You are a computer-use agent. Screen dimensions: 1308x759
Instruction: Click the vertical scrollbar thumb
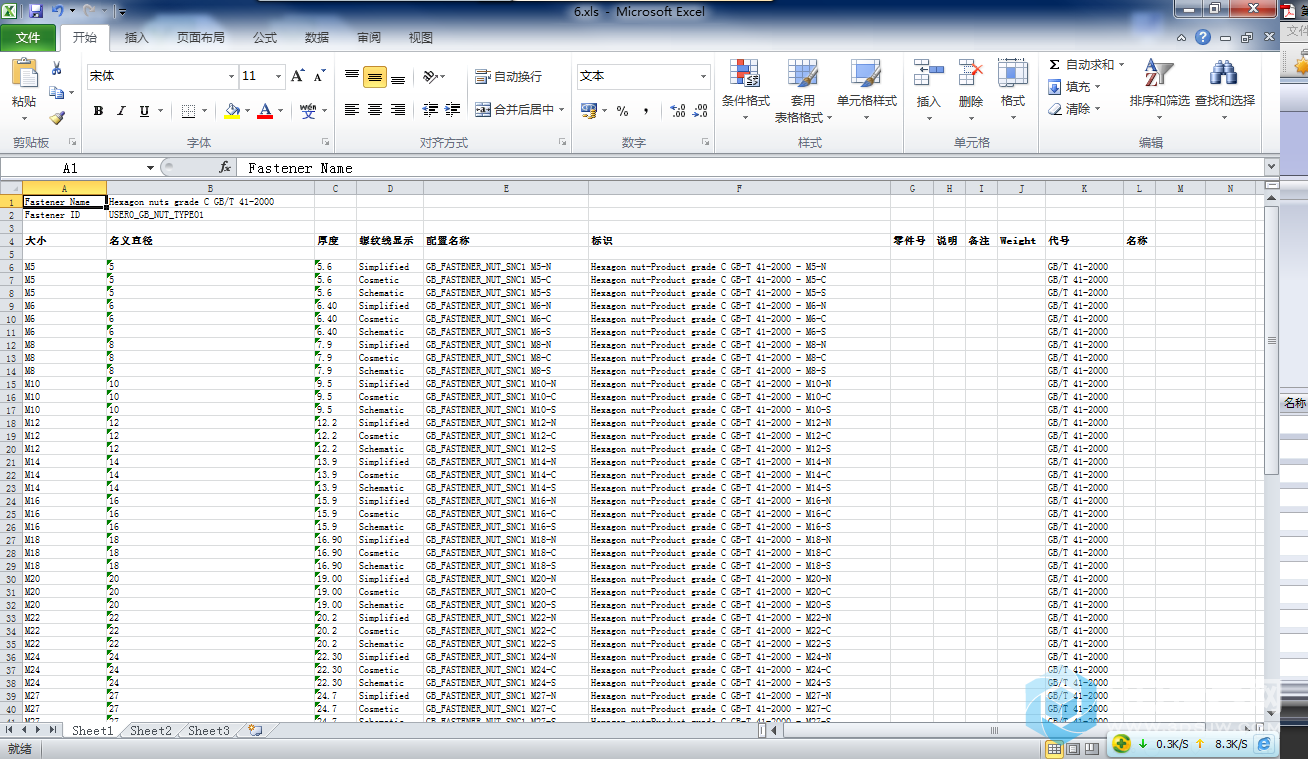point(1271,340)
